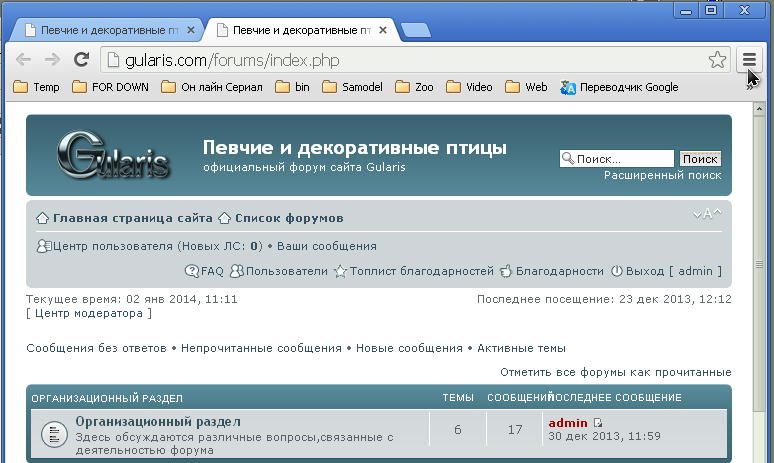The height and width of the screenshot is (463, 774).
Task: Open the Он лайн Сериал bookmark folder
Action: tap(211, 87)
